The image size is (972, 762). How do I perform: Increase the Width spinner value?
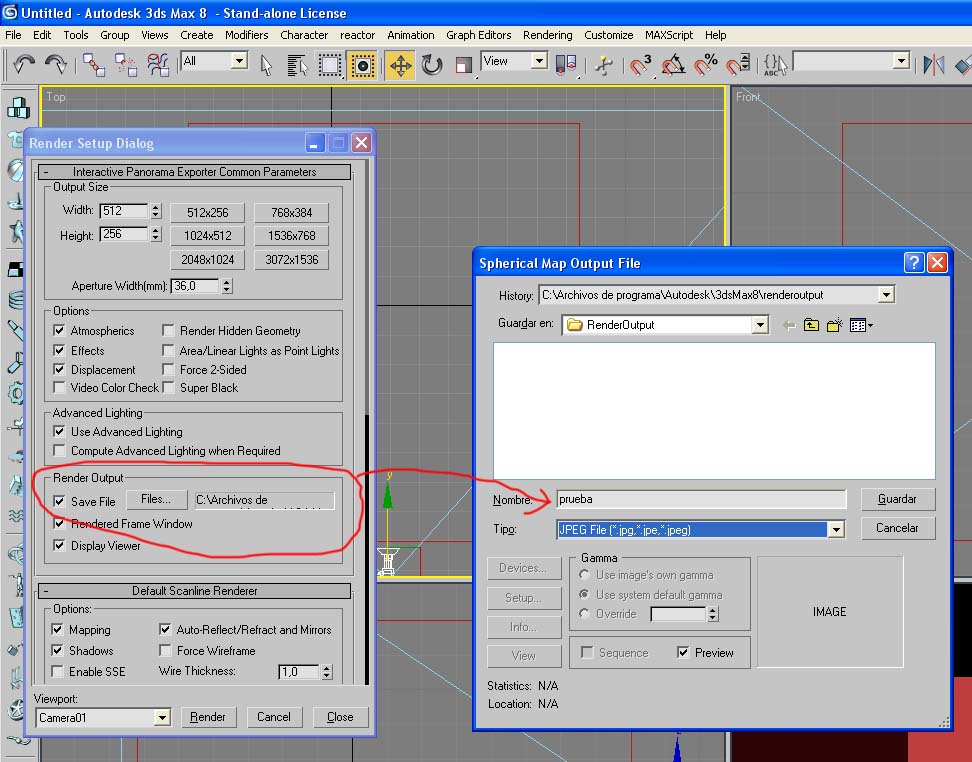coord(156,207)
